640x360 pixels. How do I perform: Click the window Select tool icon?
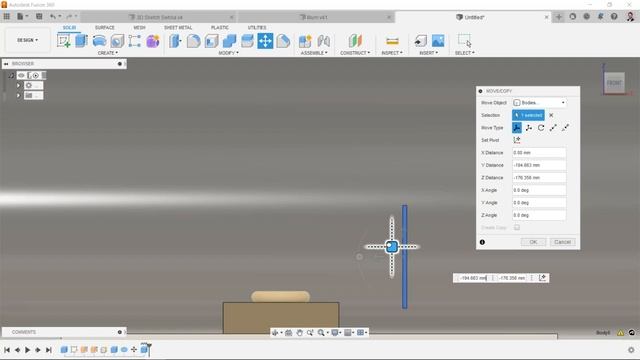coord(464,41)
